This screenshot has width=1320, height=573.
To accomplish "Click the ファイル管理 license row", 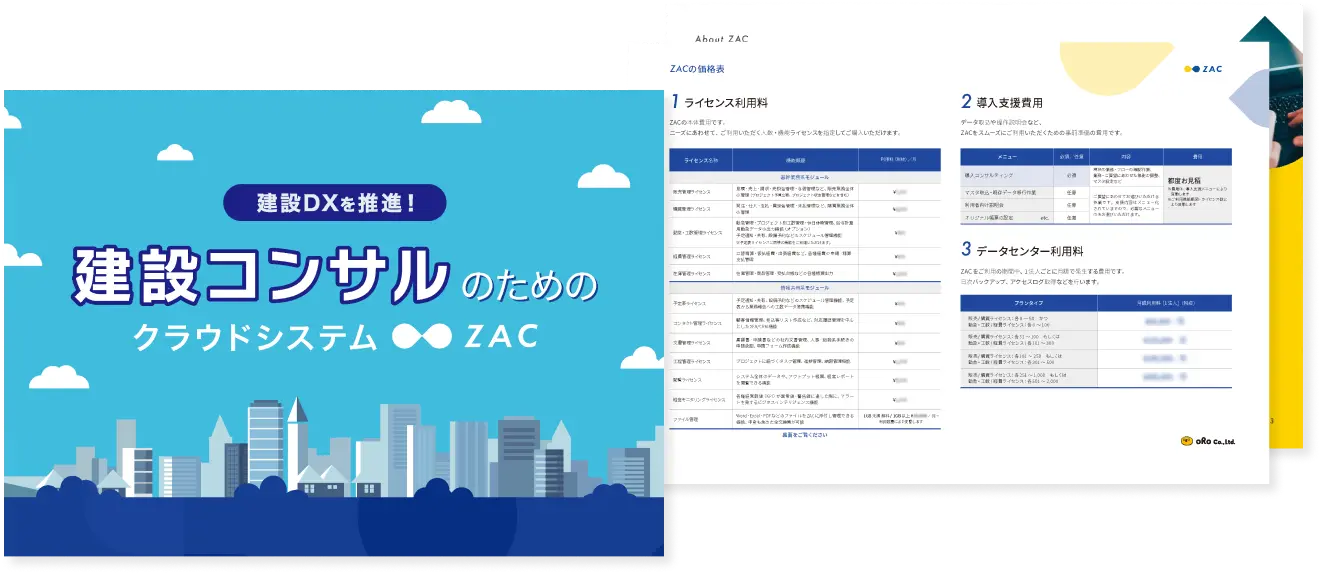I will 805,418.
